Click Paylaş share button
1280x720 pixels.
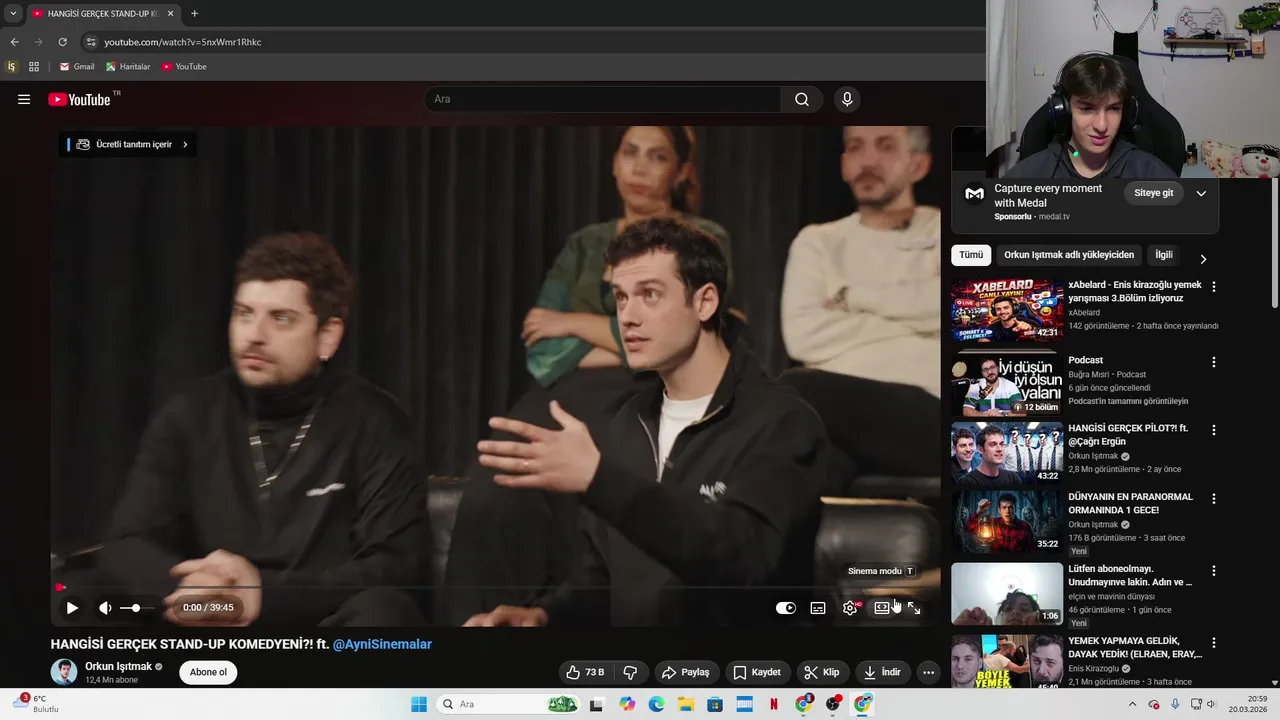tap(686, 672)
